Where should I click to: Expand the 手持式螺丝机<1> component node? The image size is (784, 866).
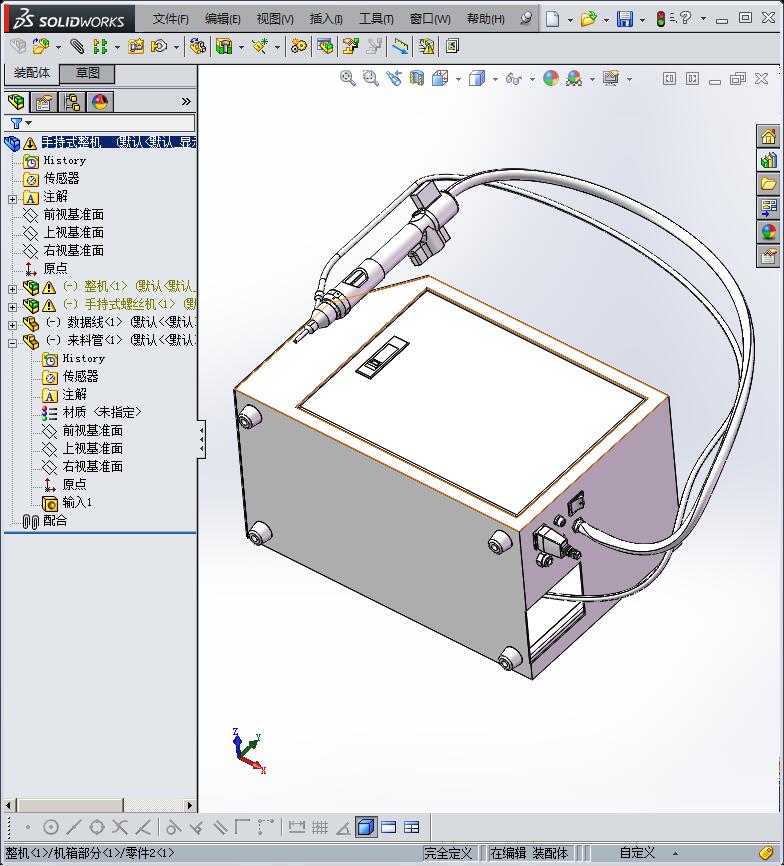click(x=12, y=307)
